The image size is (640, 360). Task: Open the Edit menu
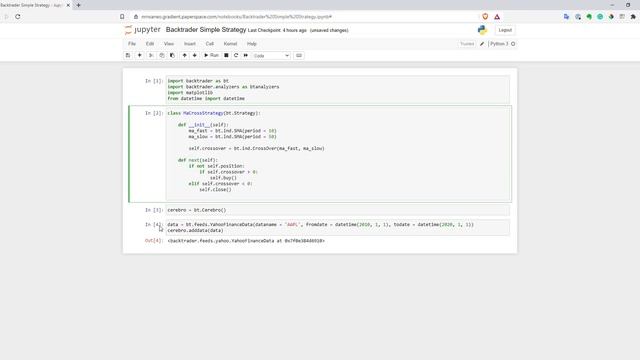150,44
